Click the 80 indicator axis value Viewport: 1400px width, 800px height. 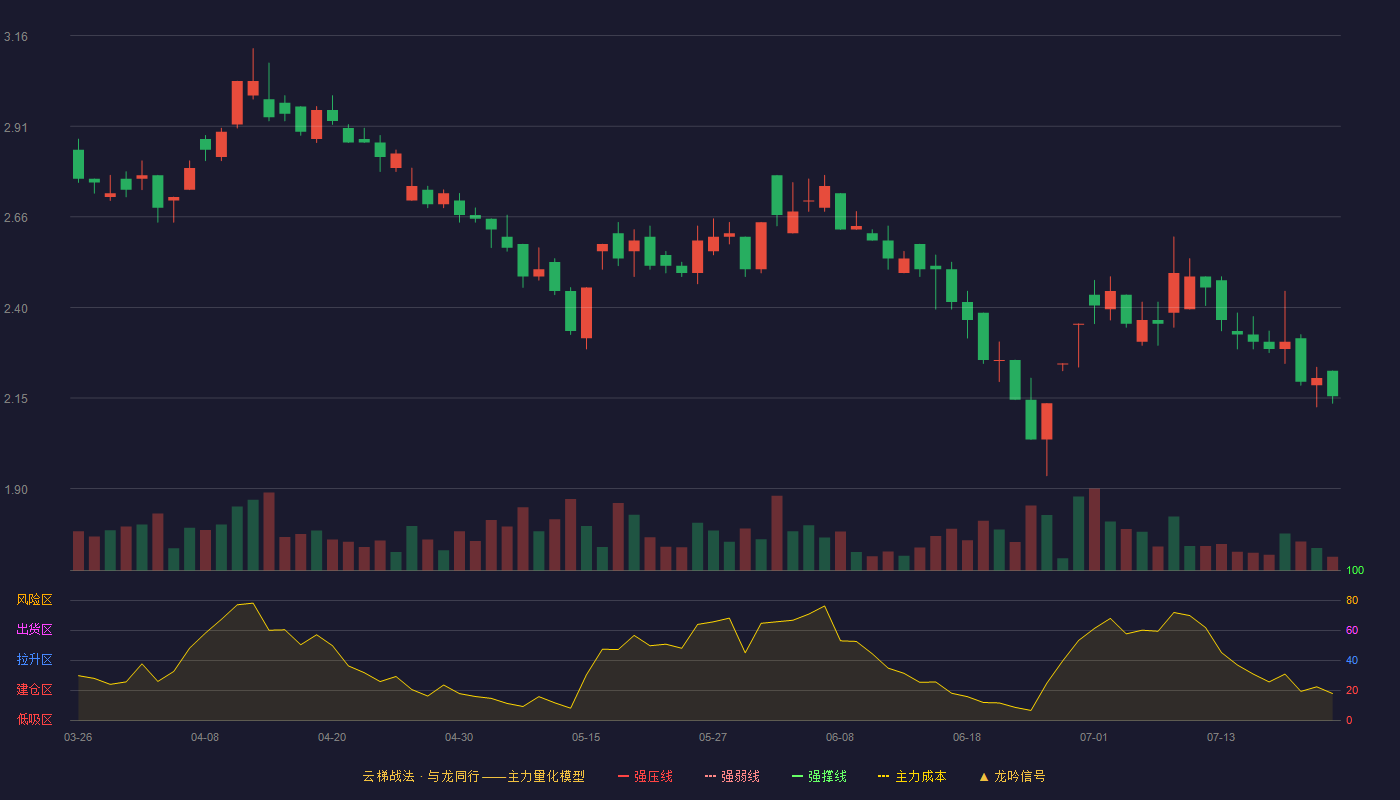[1352, 600]
